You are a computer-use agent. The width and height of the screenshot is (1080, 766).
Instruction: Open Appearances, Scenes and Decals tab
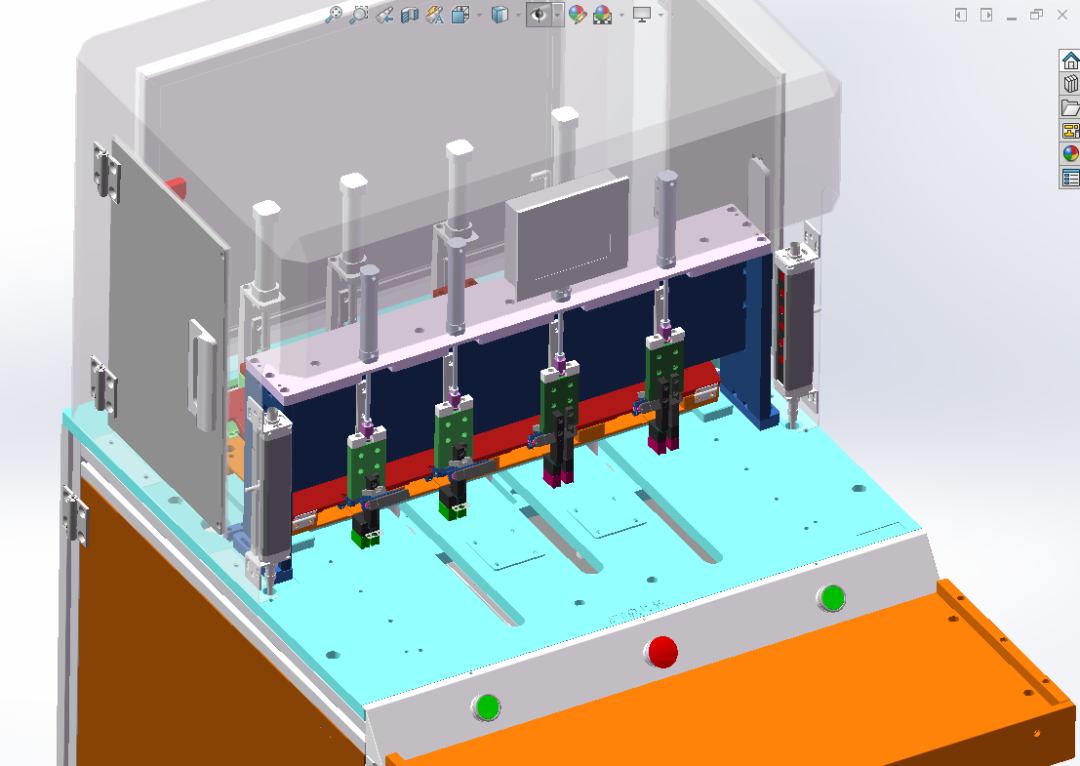pyautogui.click(x=1070, y=154)
